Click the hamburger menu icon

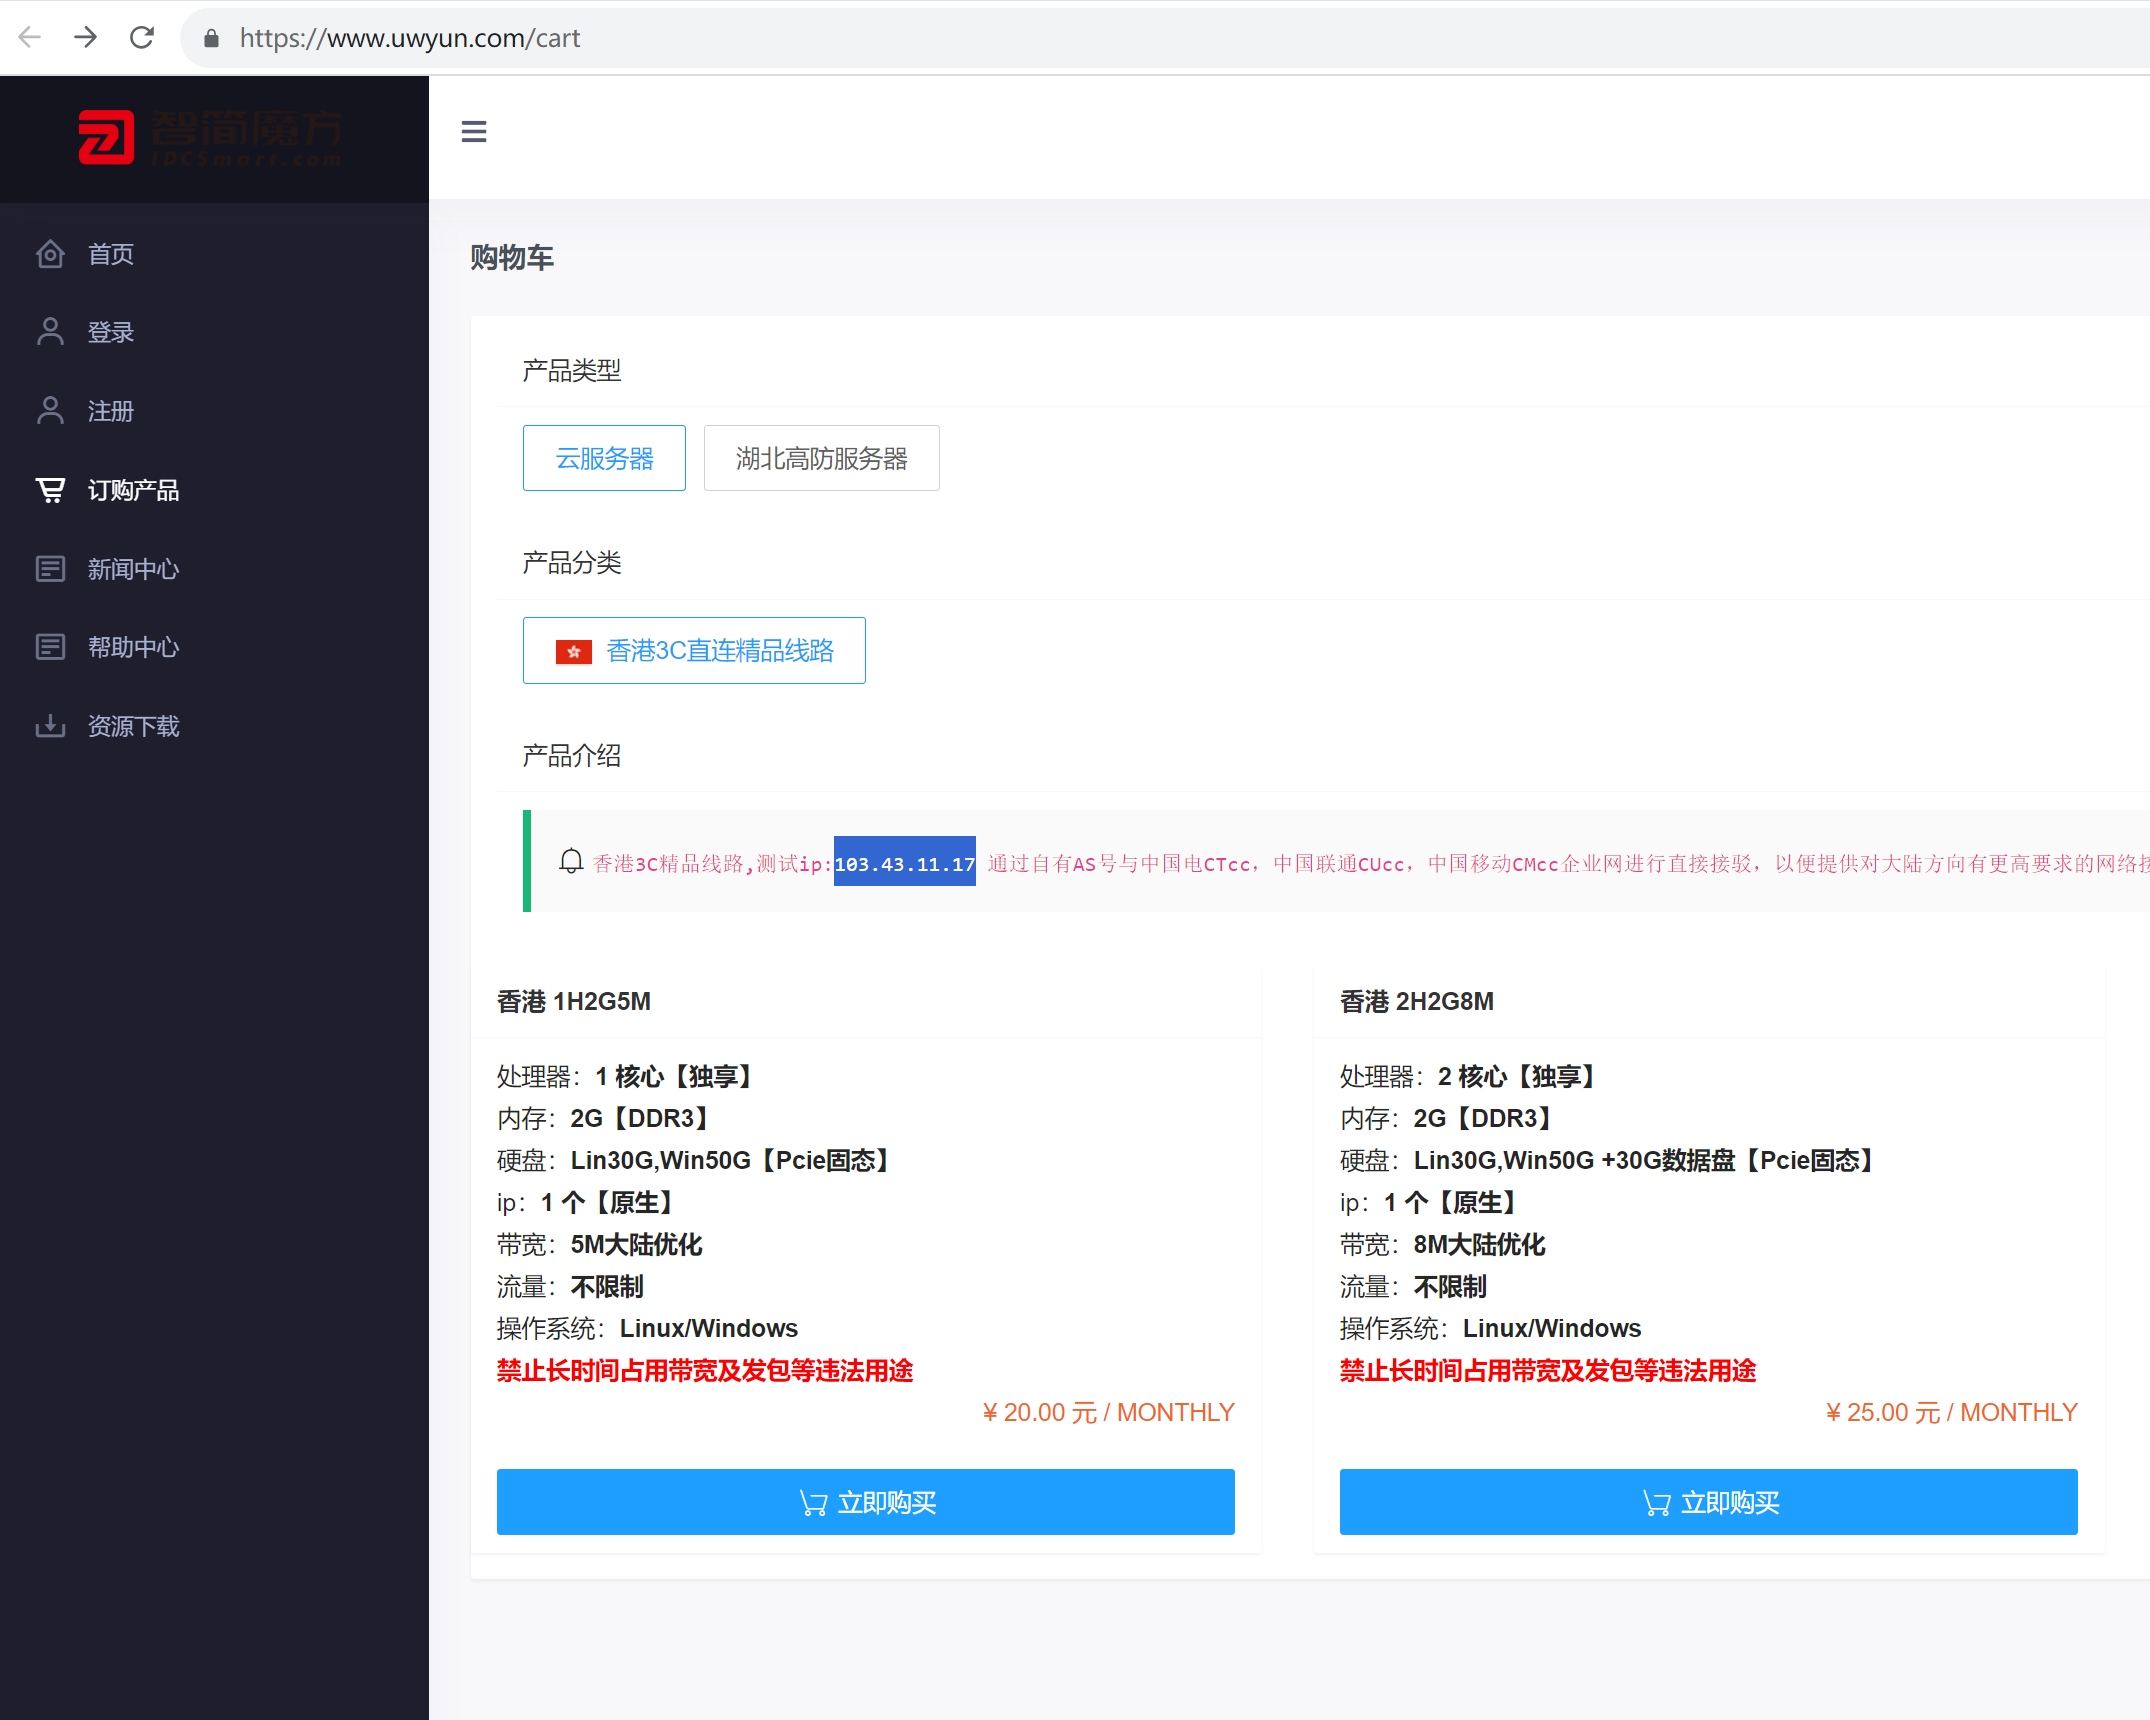coord(473,132)
